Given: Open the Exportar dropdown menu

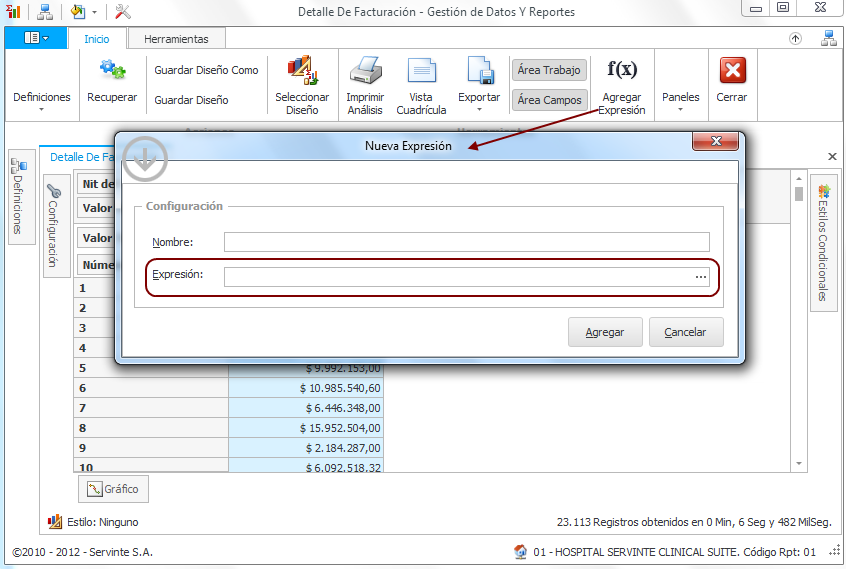Looking at the screenshot, I should coord(479,102).
